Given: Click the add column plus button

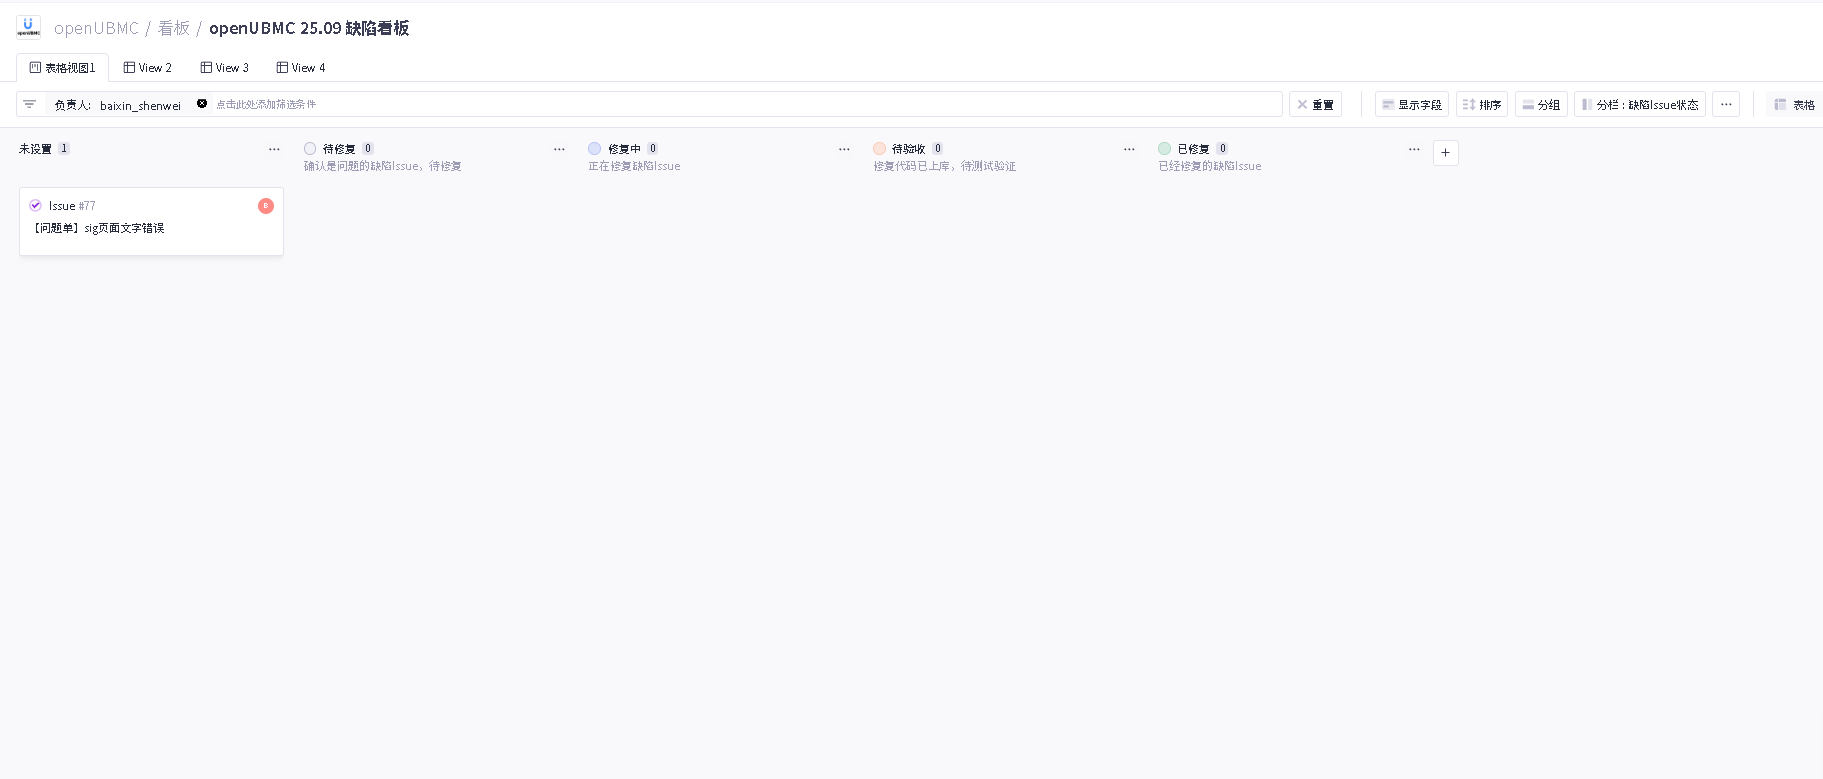Looking at the screenshot, I should pos(1445,153).
